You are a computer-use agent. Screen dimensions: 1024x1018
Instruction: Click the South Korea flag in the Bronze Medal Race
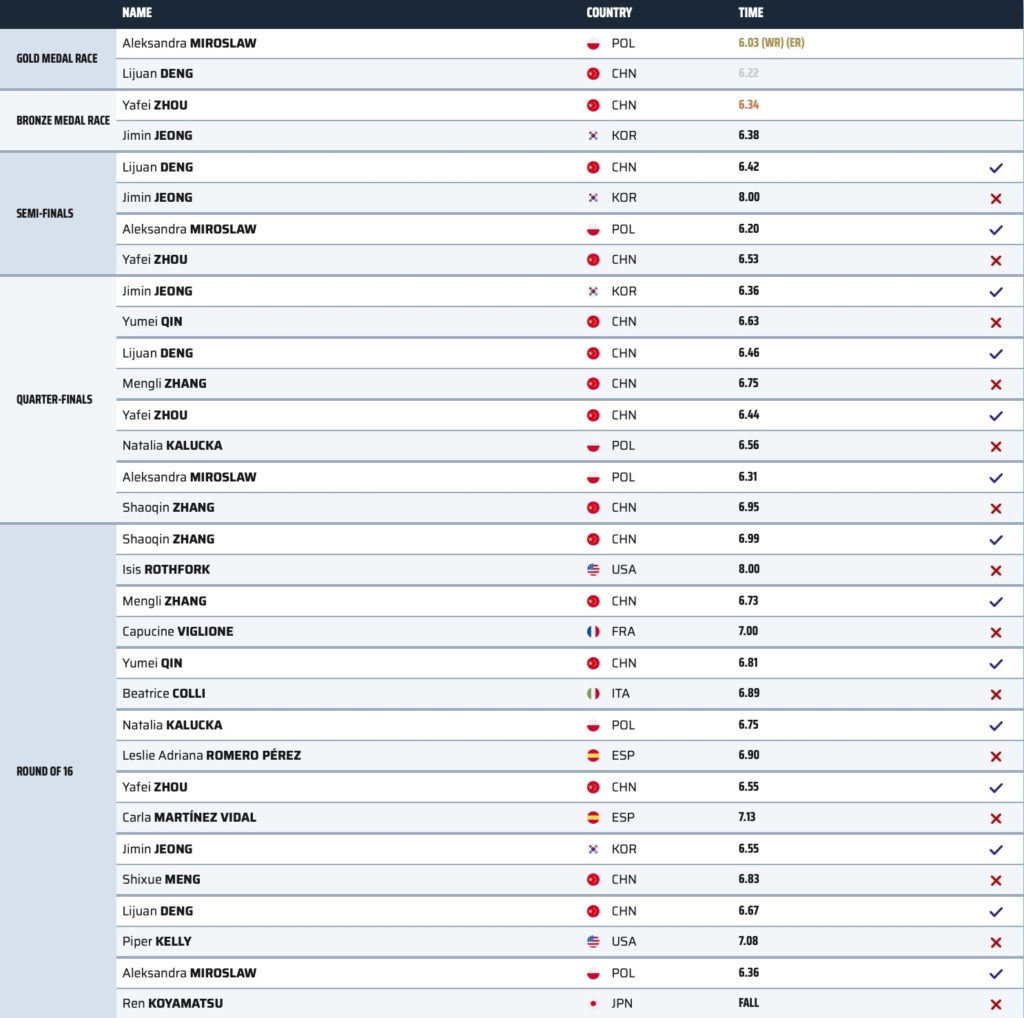(593, 136)
